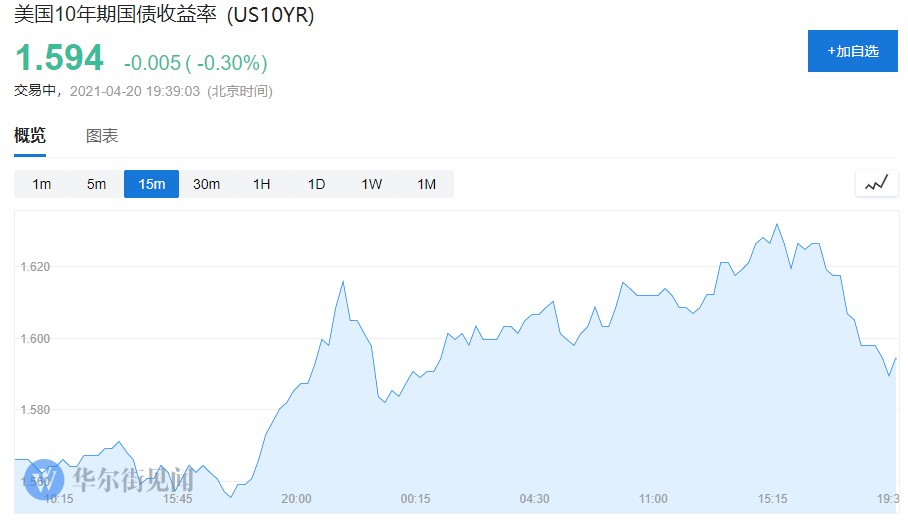
Task: Set the chart interval to 1H
Action: point(261,184)
